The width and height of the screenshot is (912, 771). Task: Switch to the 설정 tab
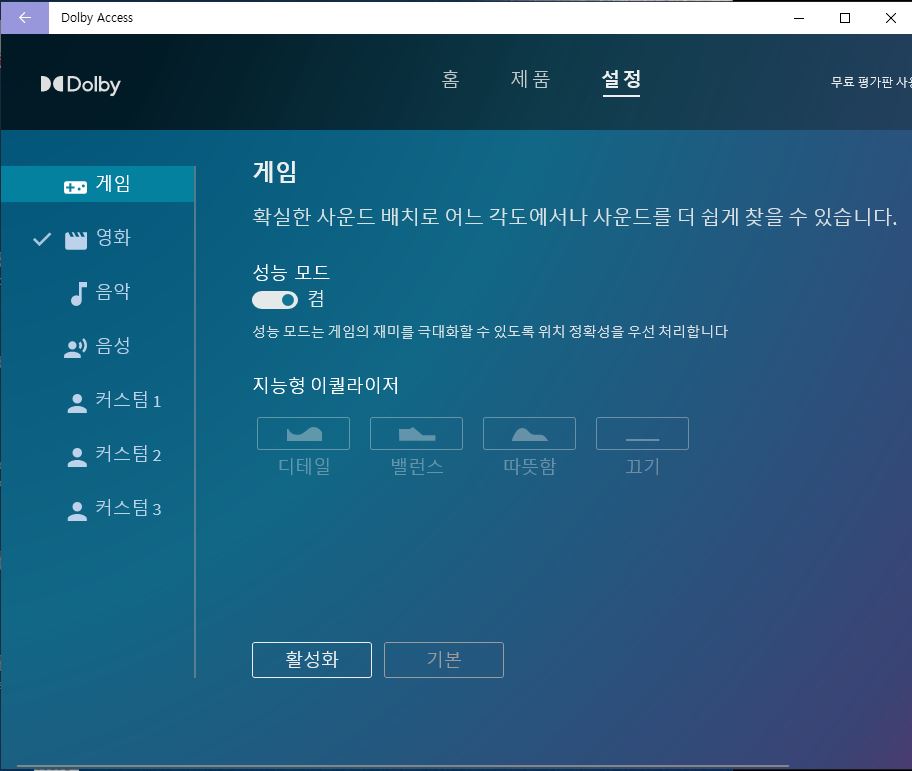[x=621, y=80]
